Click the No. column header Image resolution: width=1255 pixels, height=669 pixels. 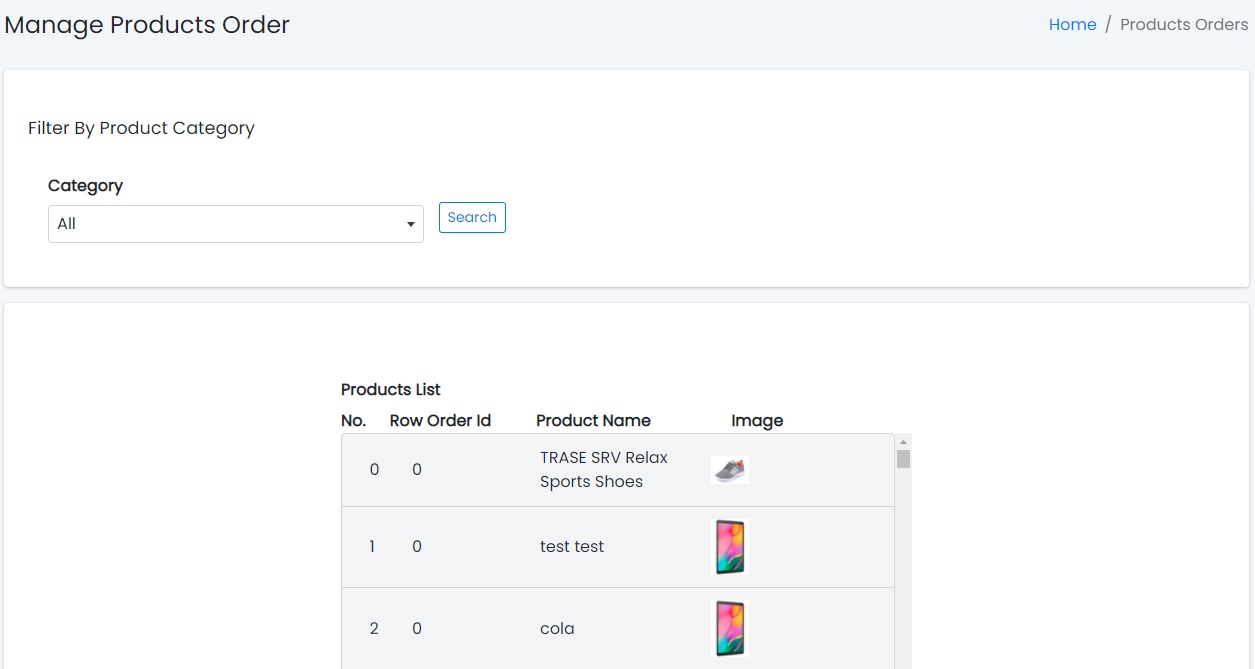[353, 421]
